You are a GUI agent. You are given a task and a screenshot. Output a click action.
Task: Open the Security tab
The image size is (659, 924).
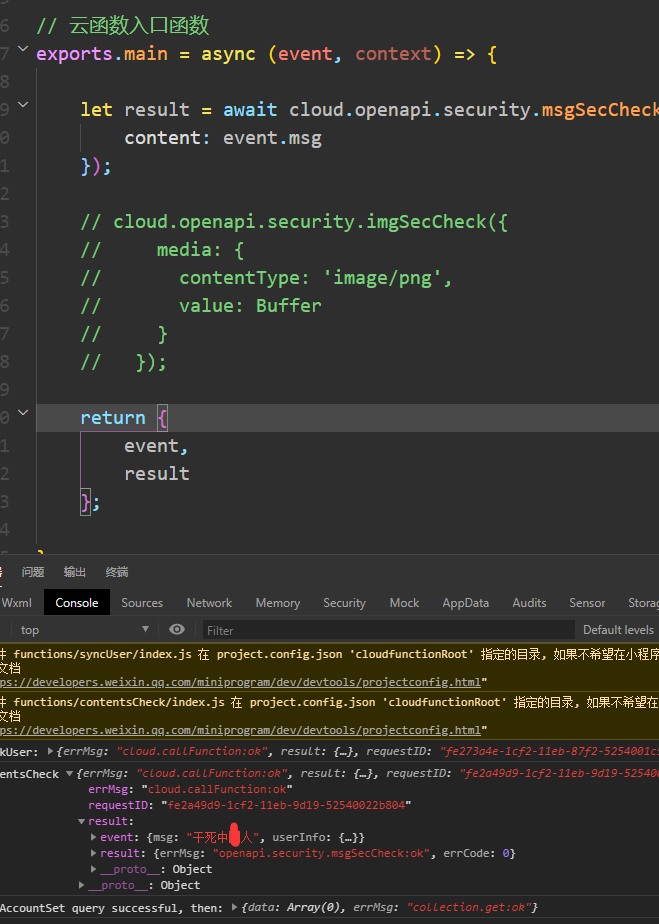(x=344, y=602)
